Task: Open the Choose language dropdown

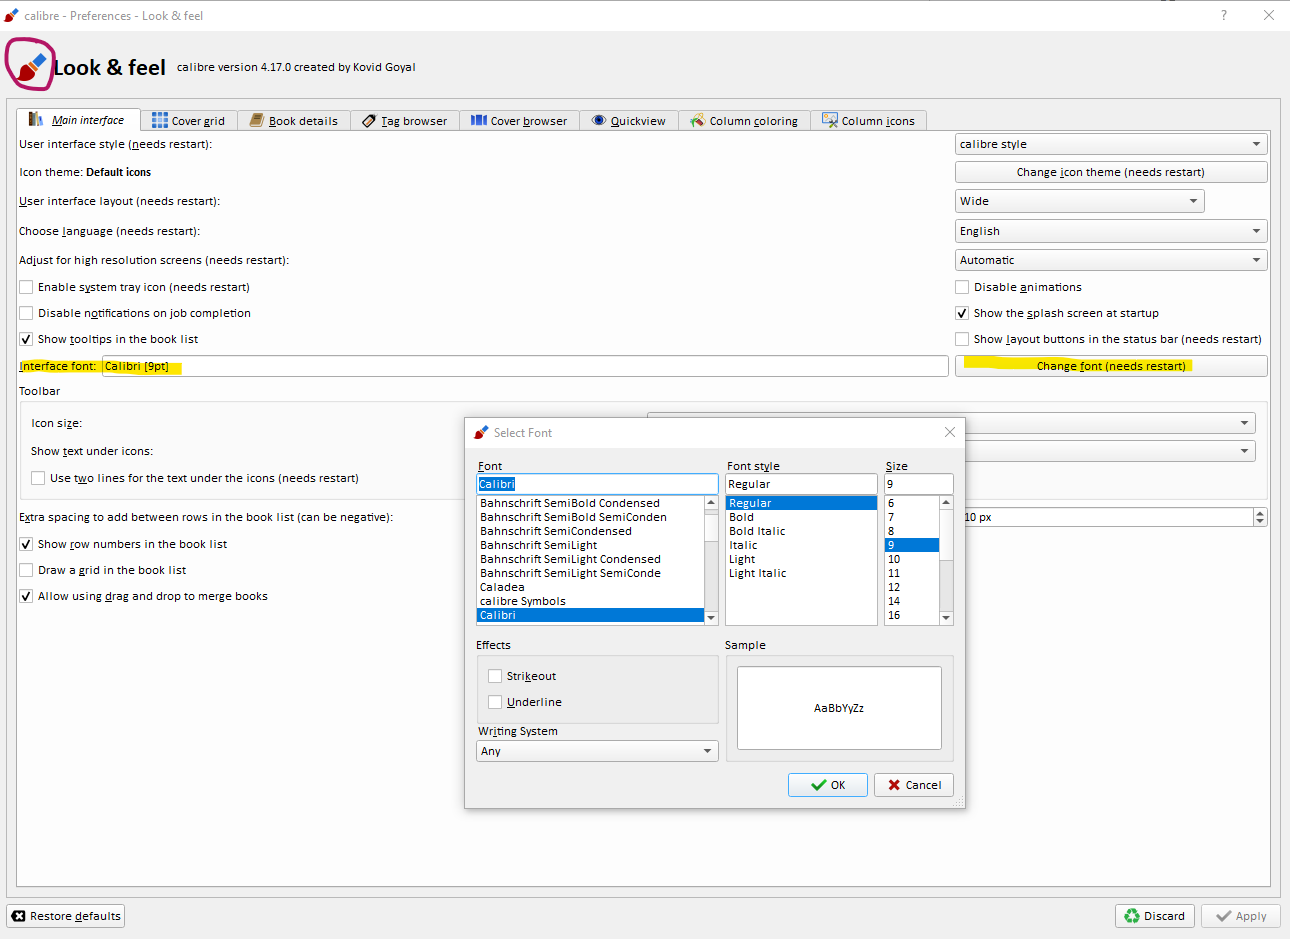Action: [1110, 231]
